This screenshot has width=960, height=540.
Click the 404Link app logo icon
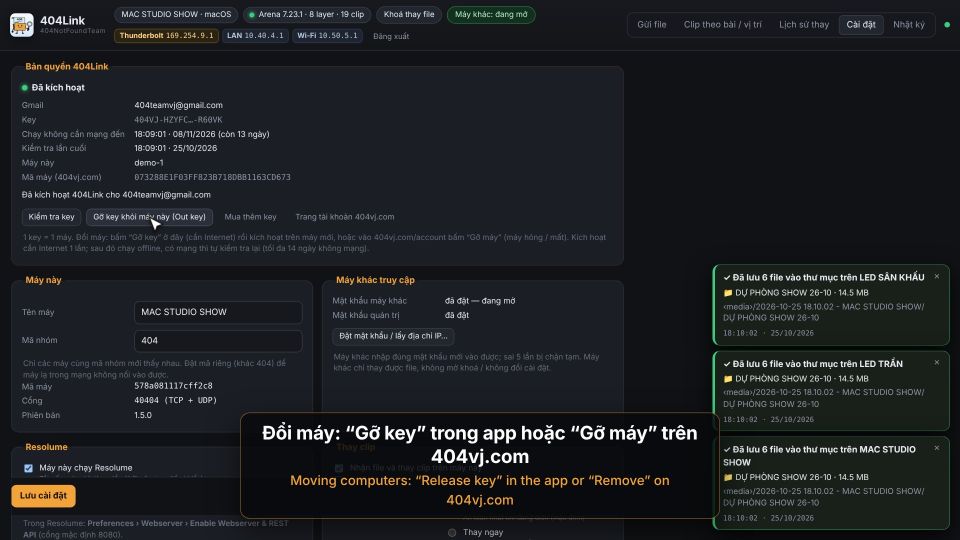pyautogui.click(x=21, y=25)
